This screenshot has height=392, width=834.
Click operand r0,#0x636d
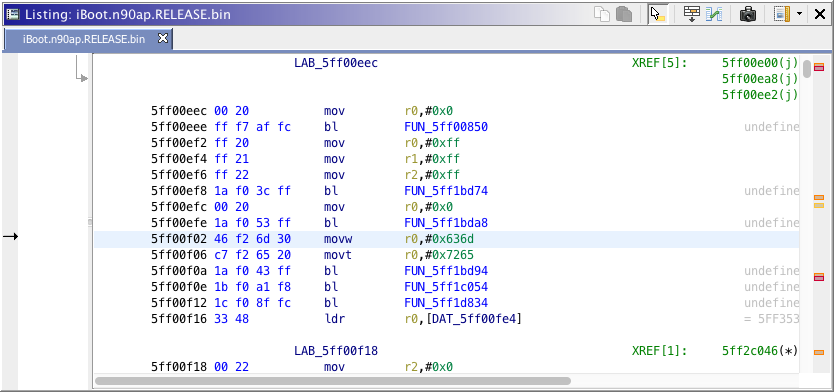pos(439,239)
